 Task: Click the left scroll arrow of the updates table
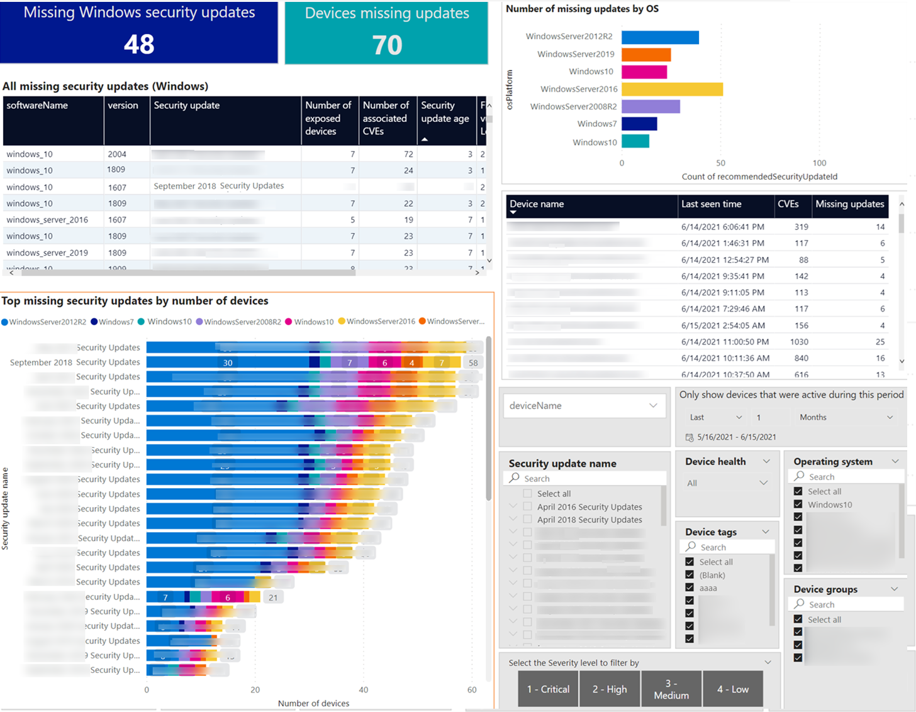[x=12, y=272]
